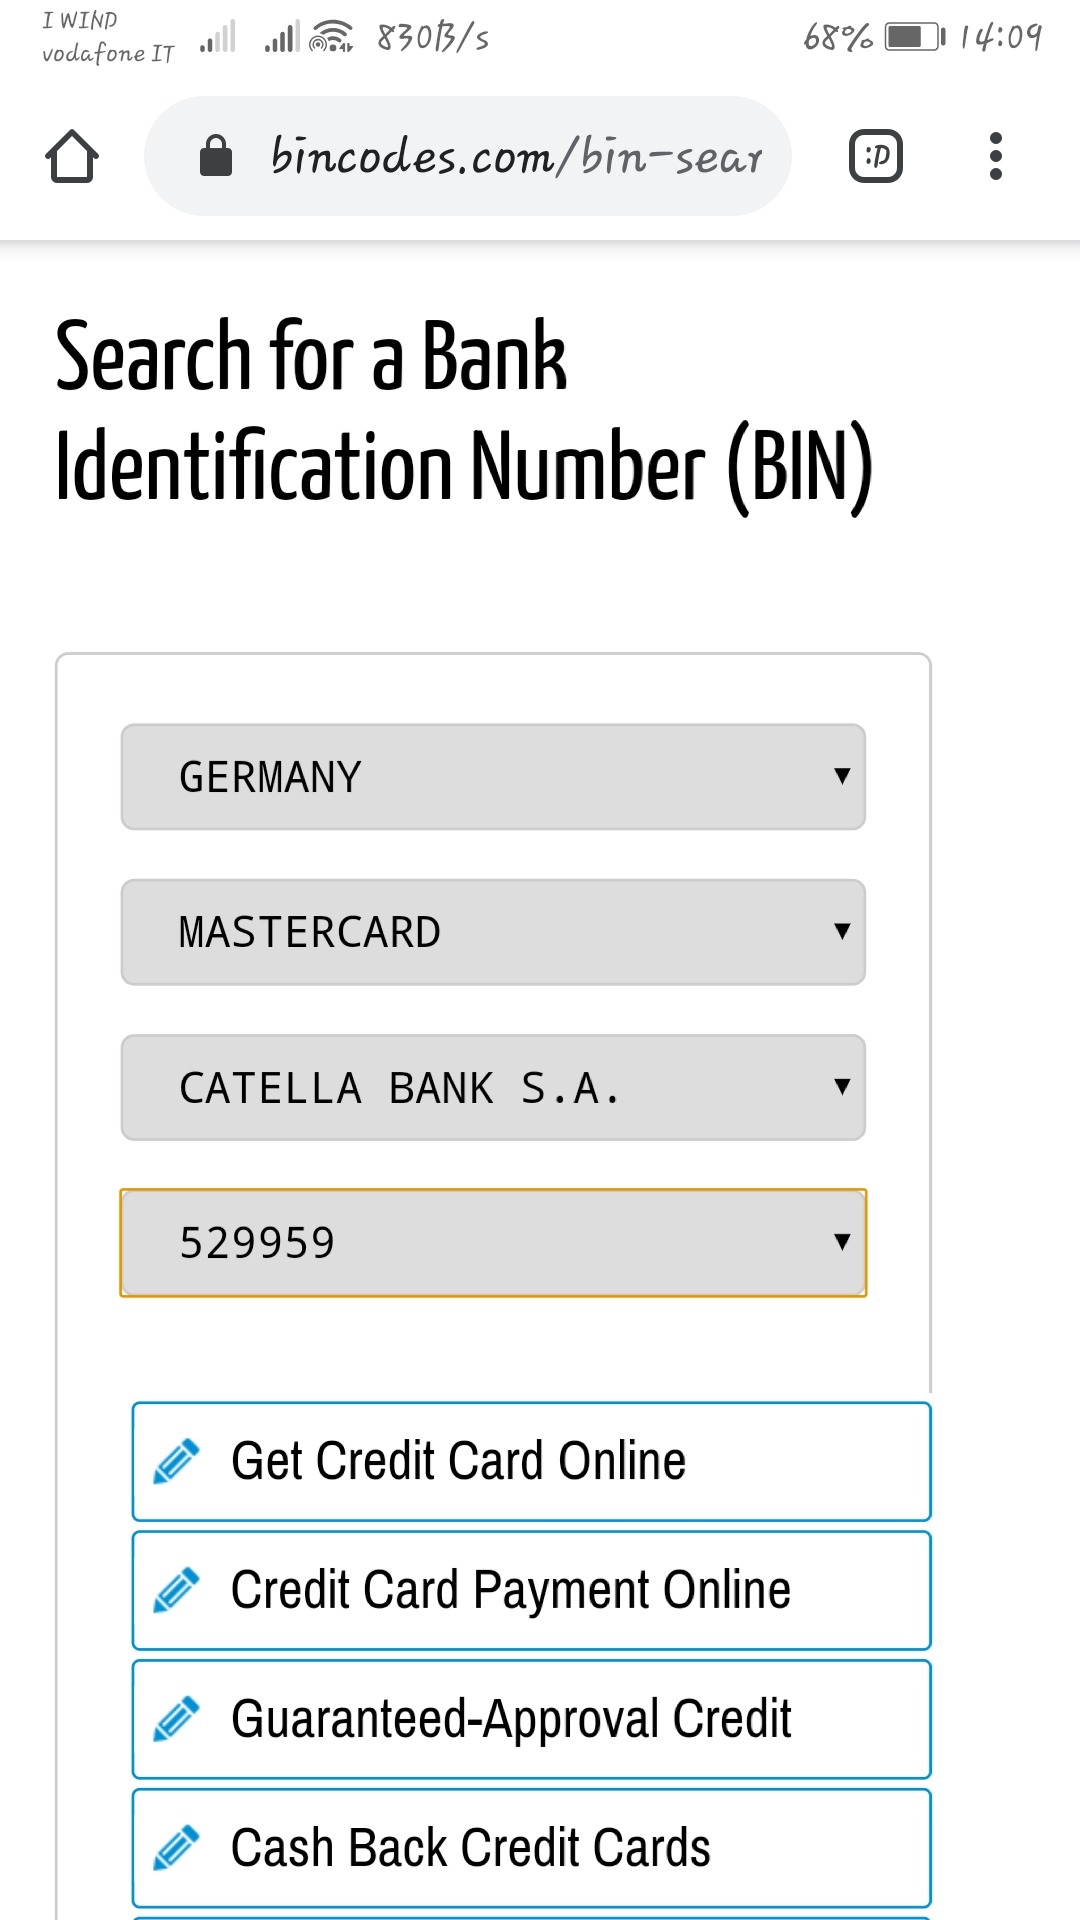Open the GERMANY country dropdown
Screen dimensions: 1080x1920
tap(493, 777)
